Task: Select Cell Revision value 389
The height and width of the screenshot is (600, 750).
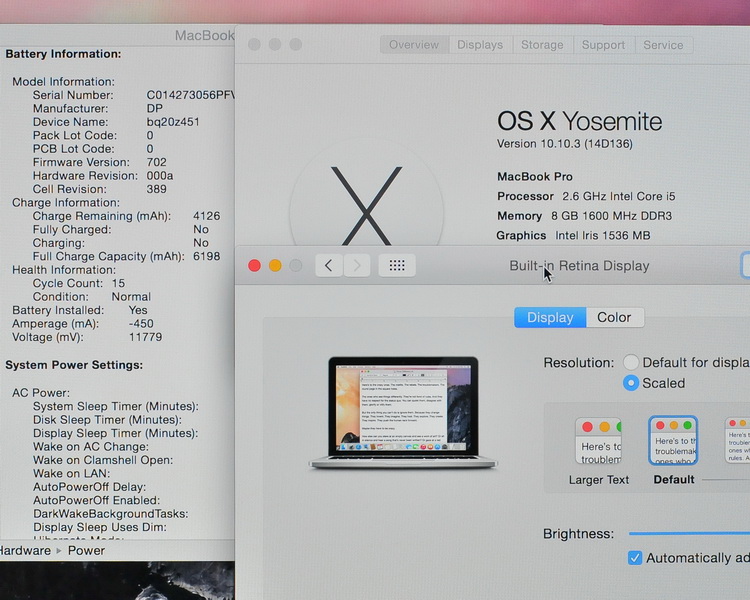Action: coord(156,189)
